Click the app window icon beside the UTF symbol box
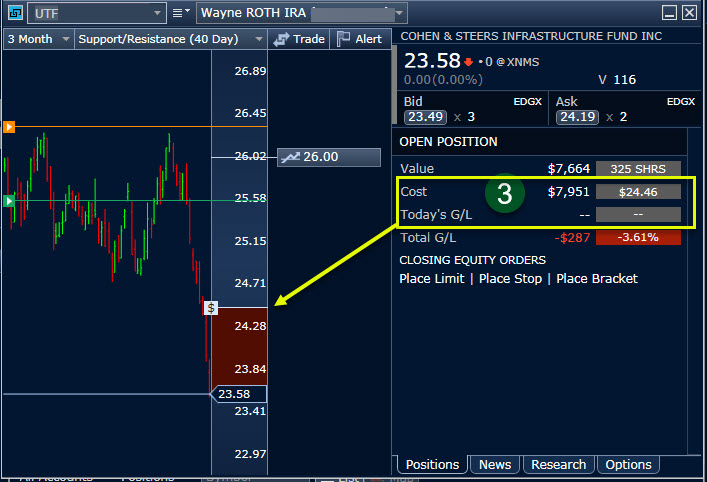 [13, 13]
